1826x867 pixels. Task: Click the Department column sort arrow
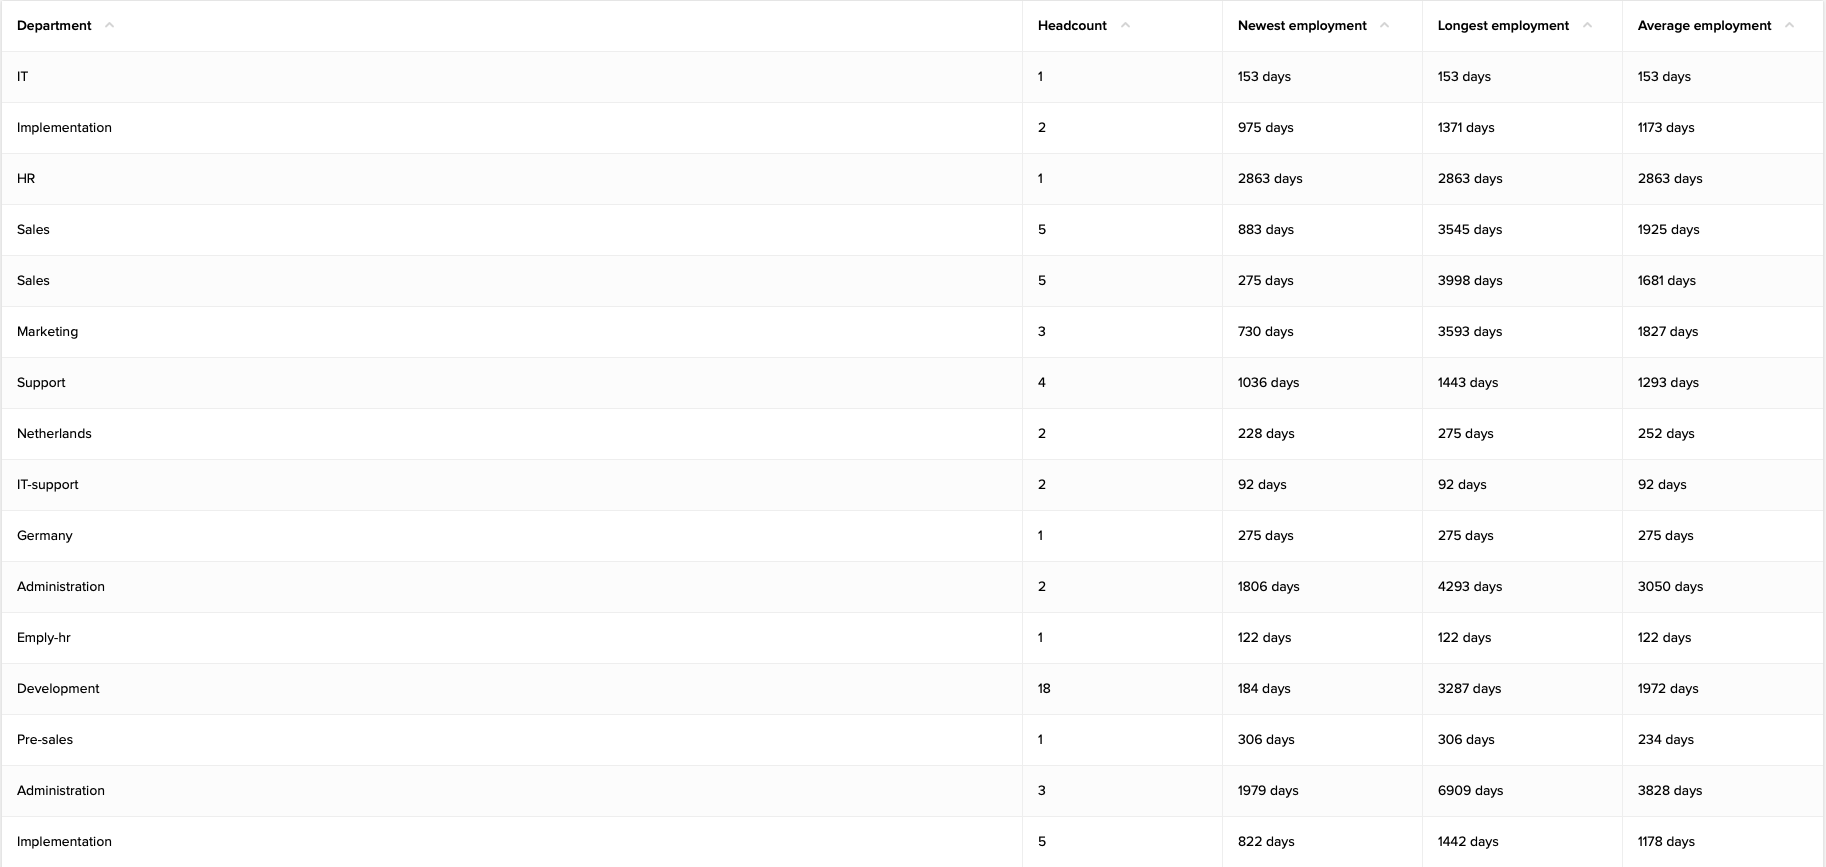(x=109, y=26)
